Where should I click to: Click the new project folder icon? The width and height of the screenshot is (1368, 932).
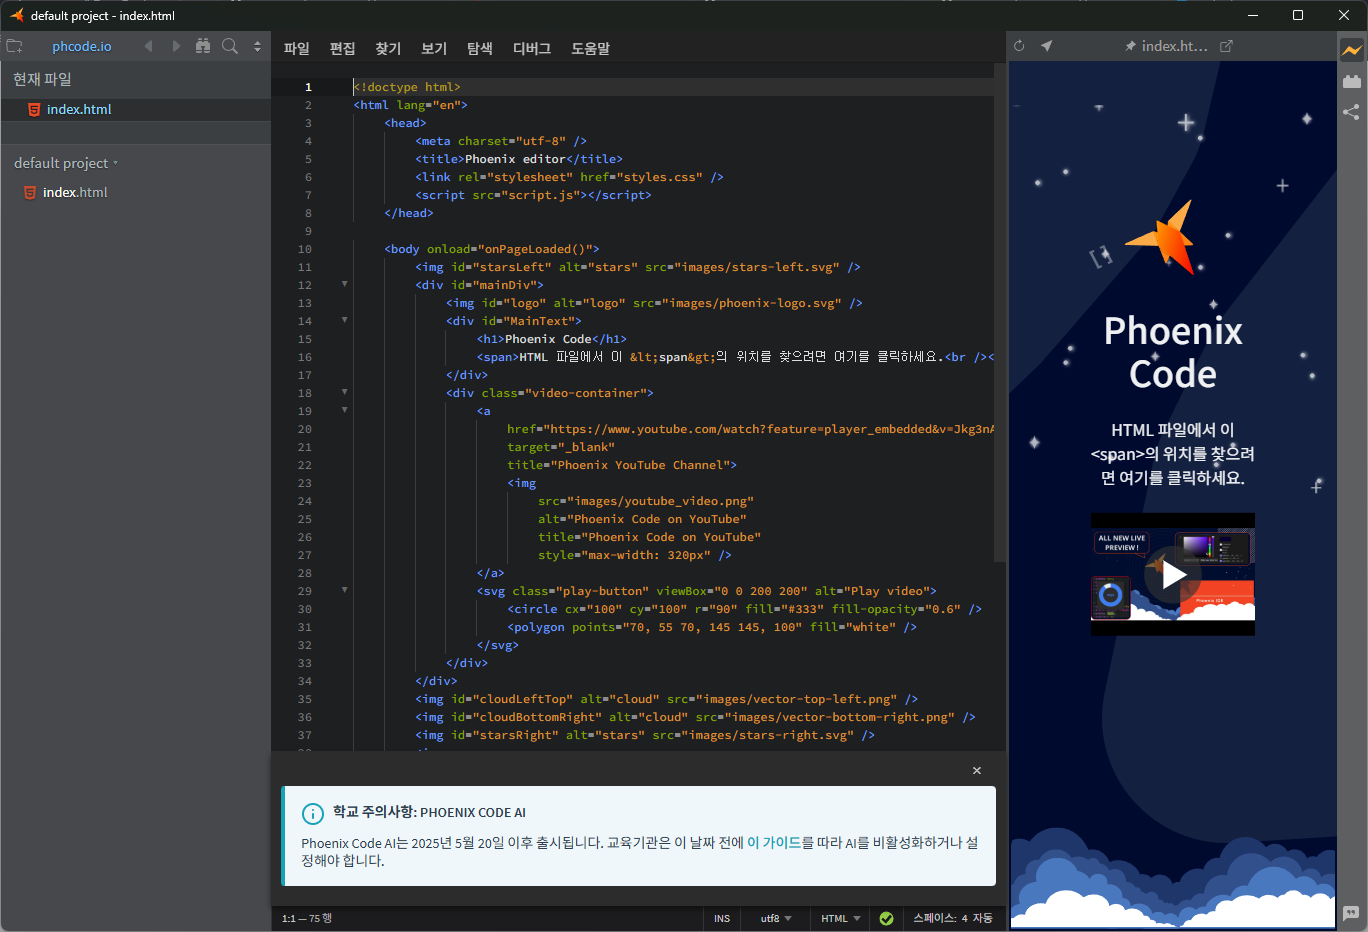[x=14, y=46]
